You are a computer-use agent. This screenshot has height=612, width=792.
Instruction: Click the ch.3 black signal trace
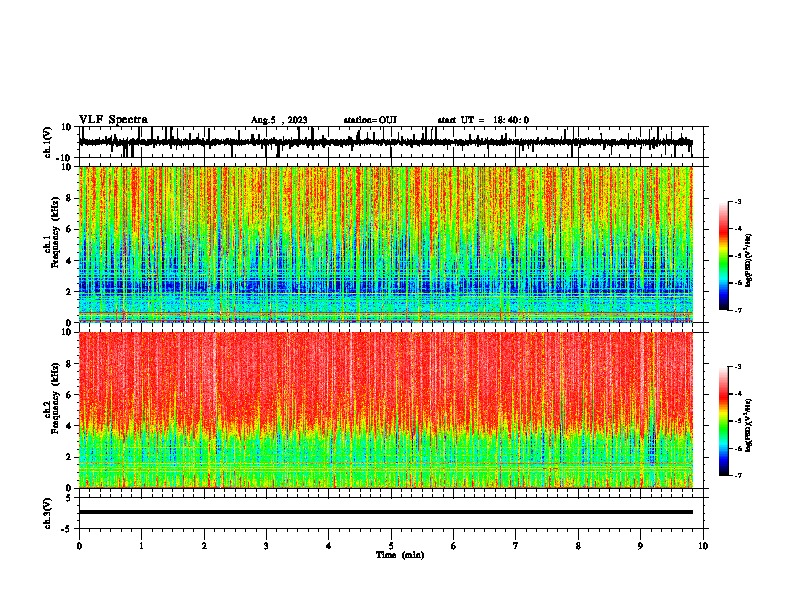386,512
